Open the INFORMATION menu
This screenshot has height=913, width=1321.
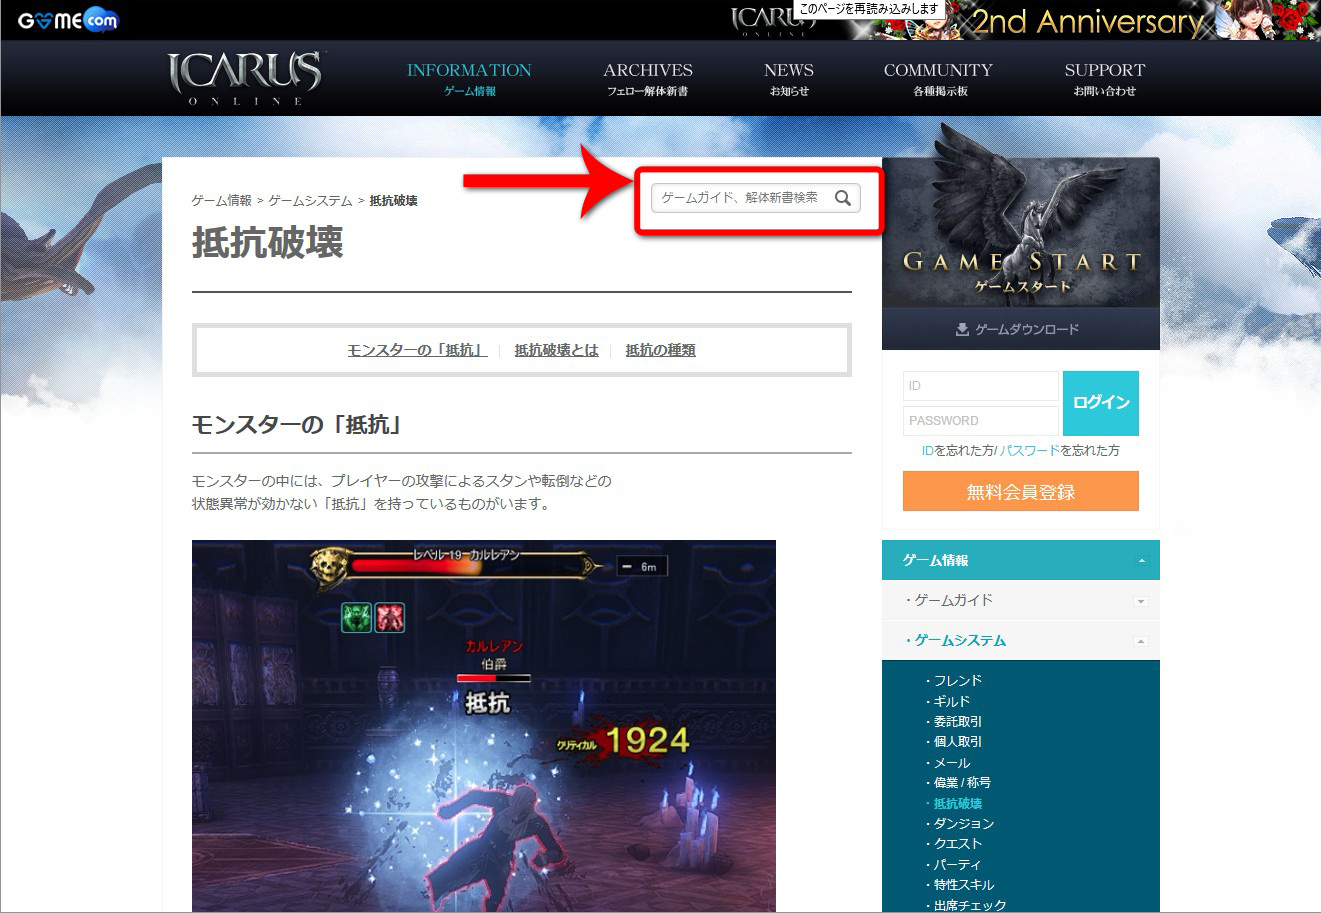pos(469,79)
